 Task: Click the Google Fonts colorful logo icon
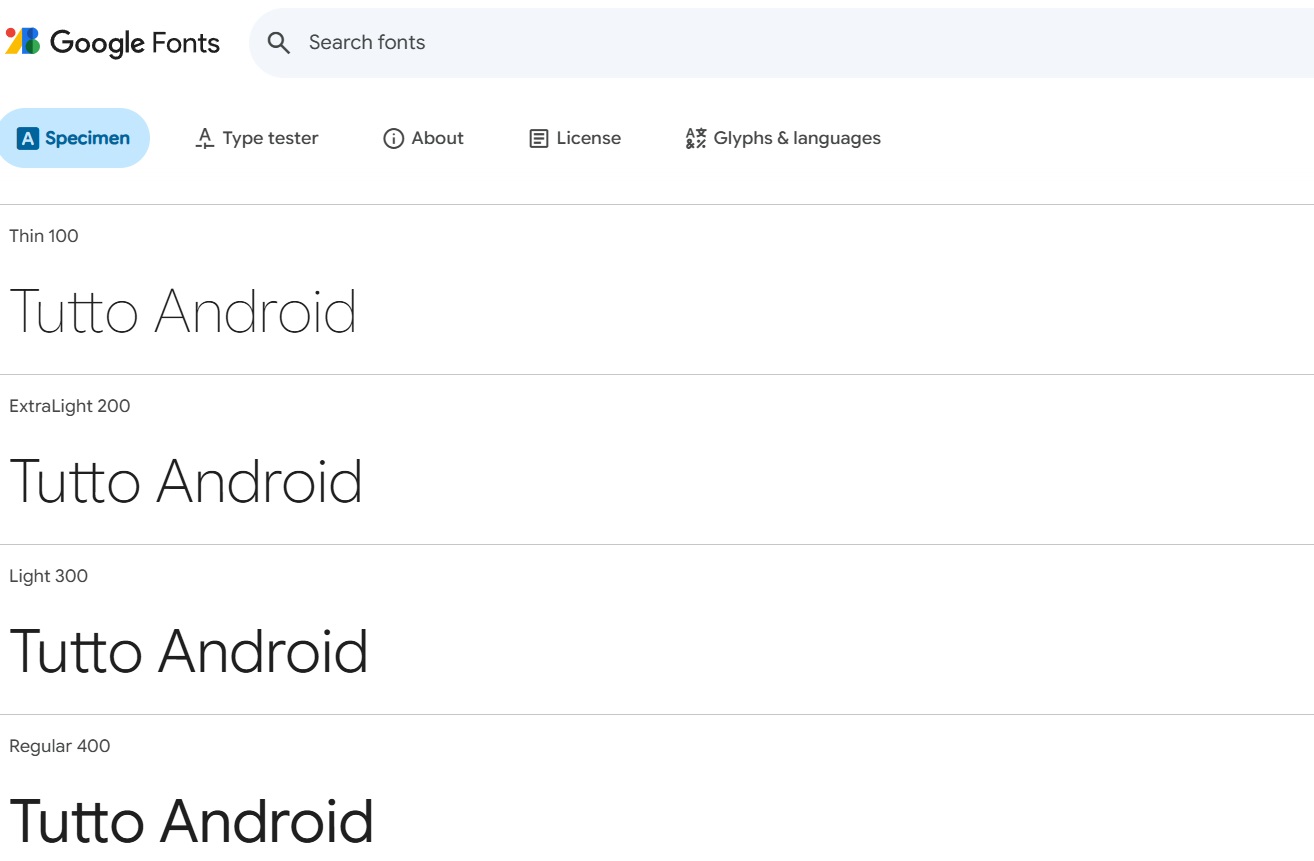click(22, 42)
